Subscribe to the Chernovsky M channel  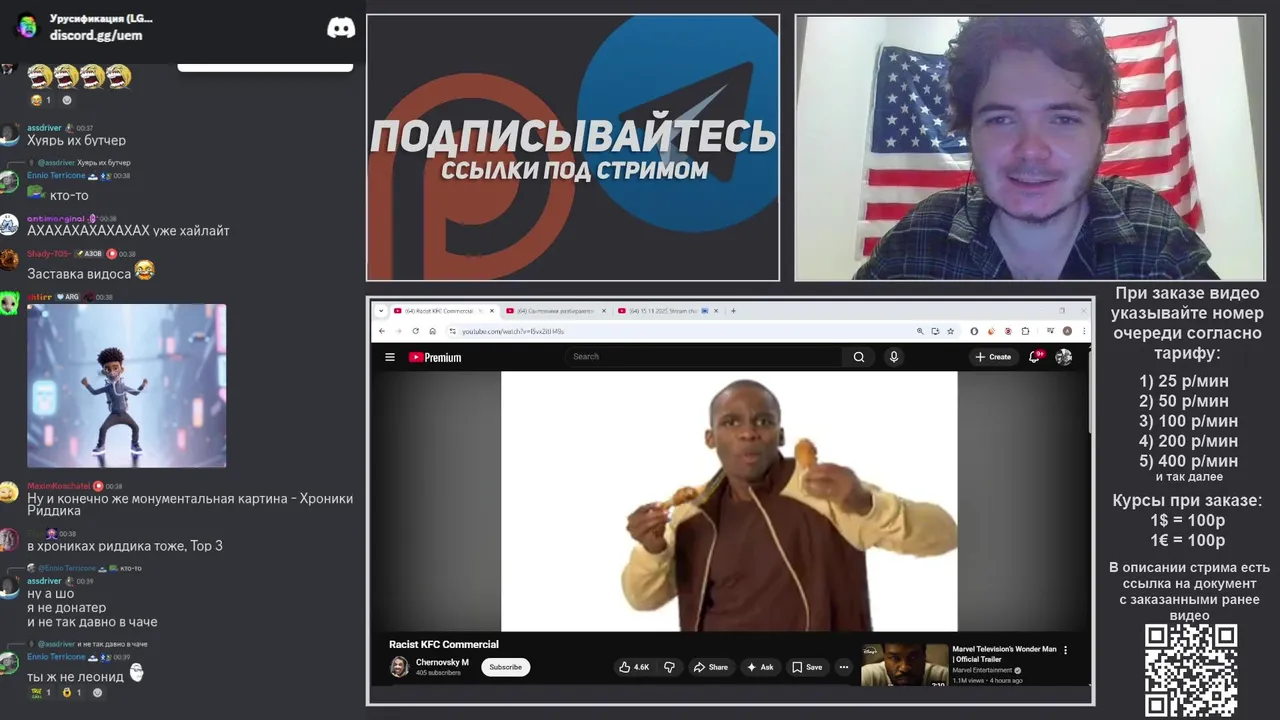pos(505,667)
